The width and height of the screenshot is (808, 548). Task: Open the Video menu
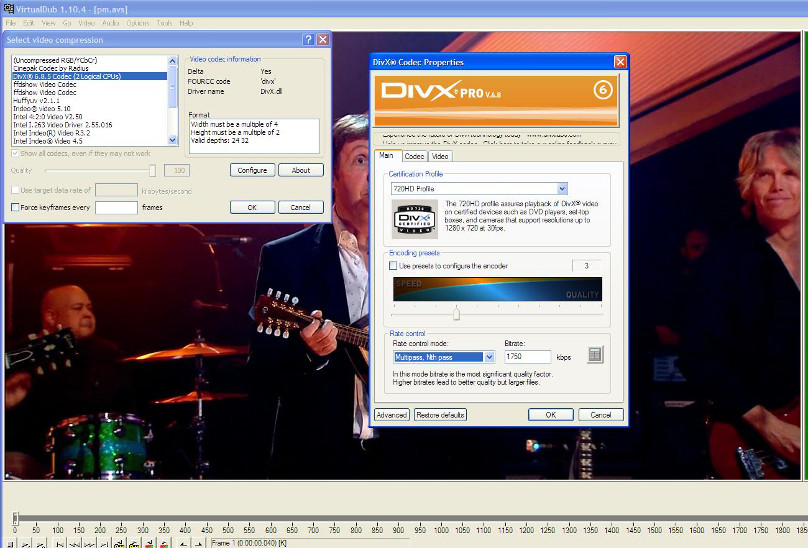(86, 23)
